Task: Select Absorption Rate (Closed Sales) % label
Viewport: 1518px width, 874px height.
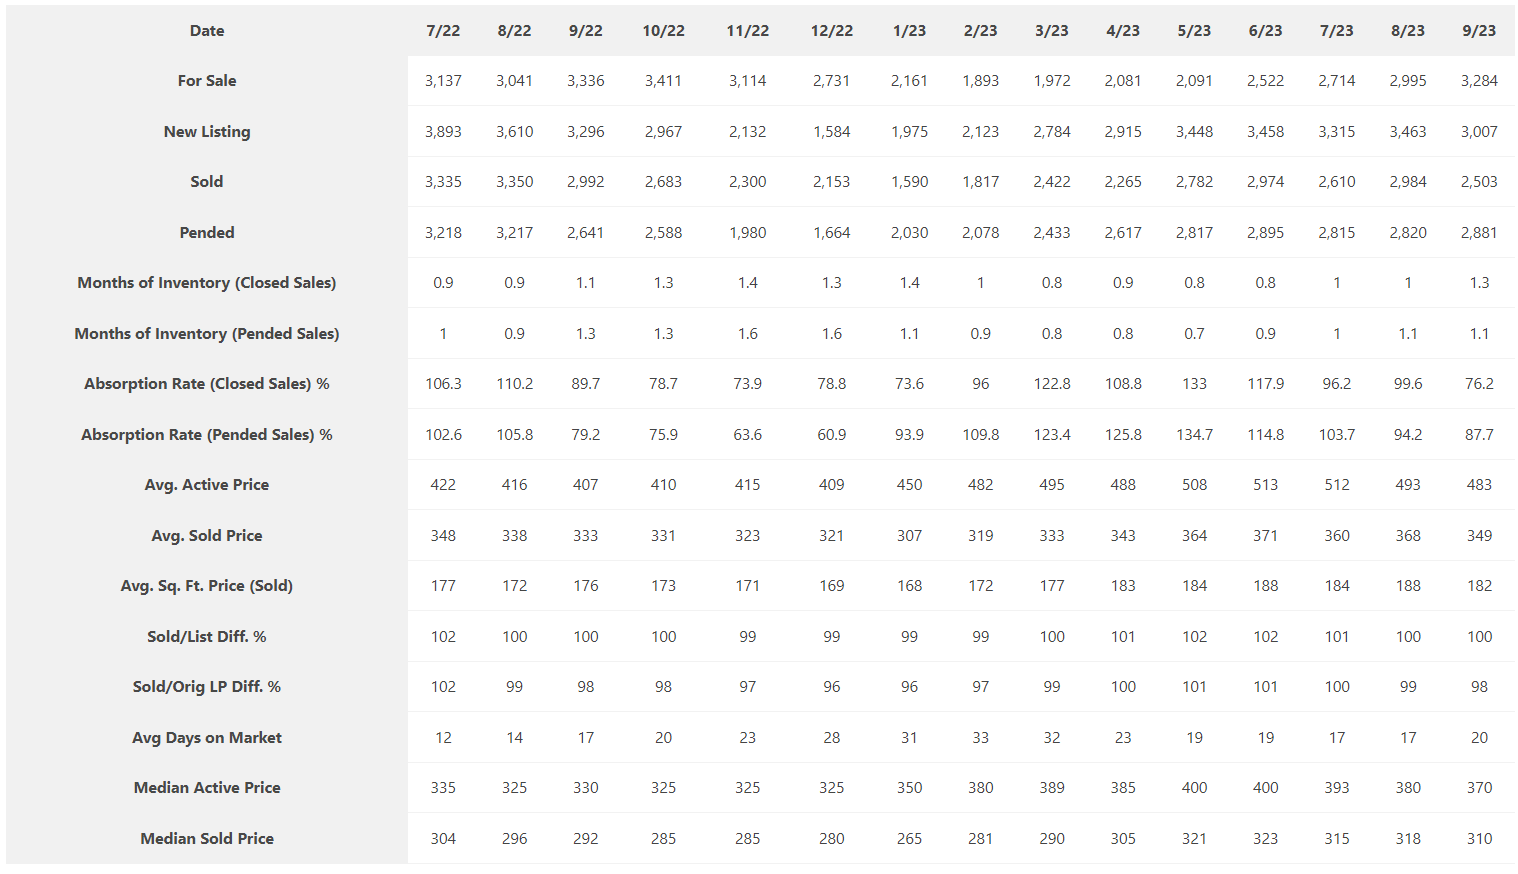Action: 207,384
